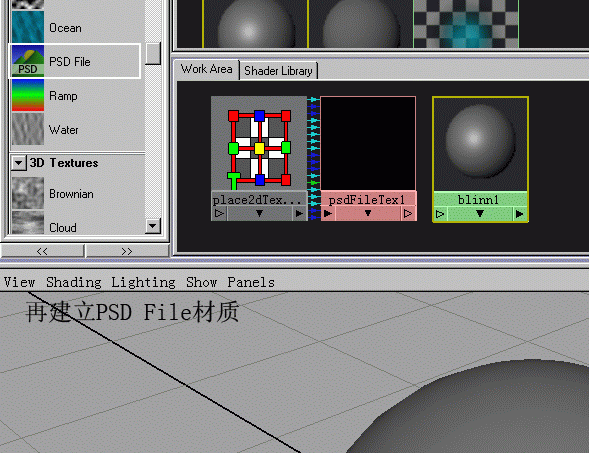Click the psdFileTex1 node name

coord(368,199)
